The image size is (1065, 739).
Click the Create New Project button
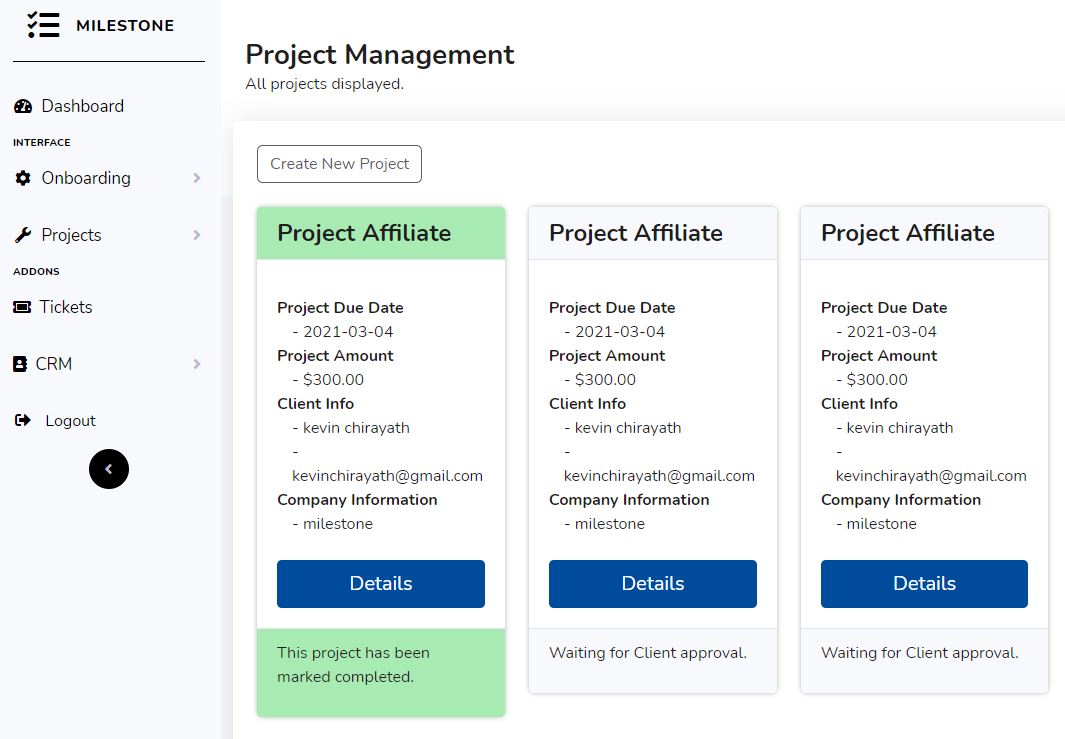339,164
